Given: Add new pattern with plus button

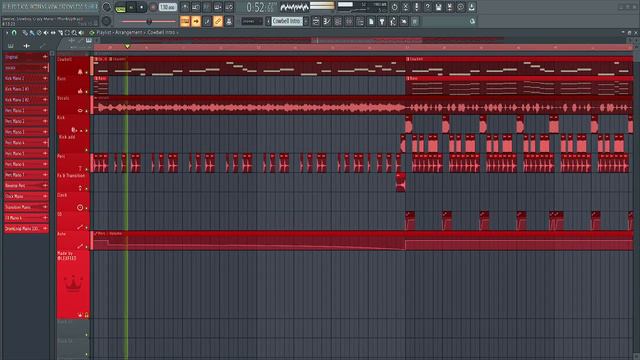Looking at the screenshot, I should [306, 21].
